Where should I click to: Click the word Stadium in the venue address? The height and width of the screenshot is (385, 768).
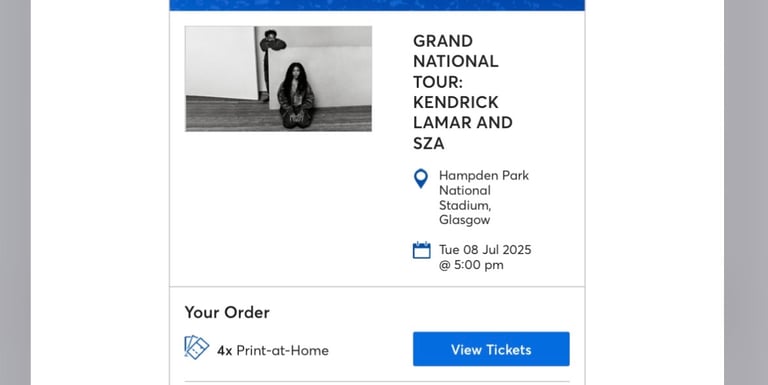coord(465,205)
